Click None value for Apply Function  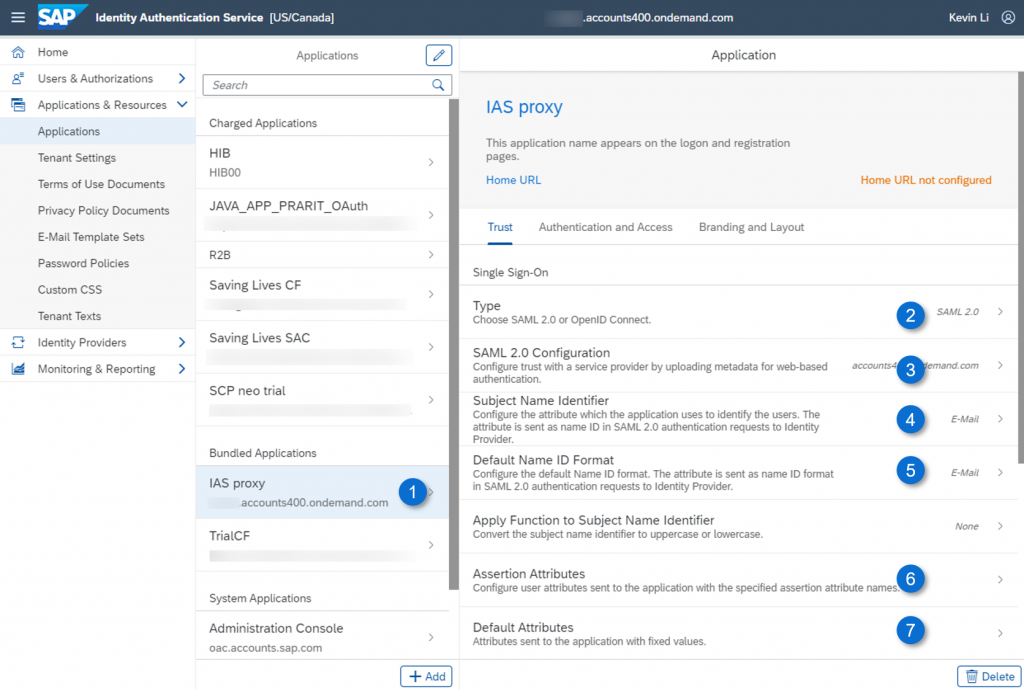[967, 526]
